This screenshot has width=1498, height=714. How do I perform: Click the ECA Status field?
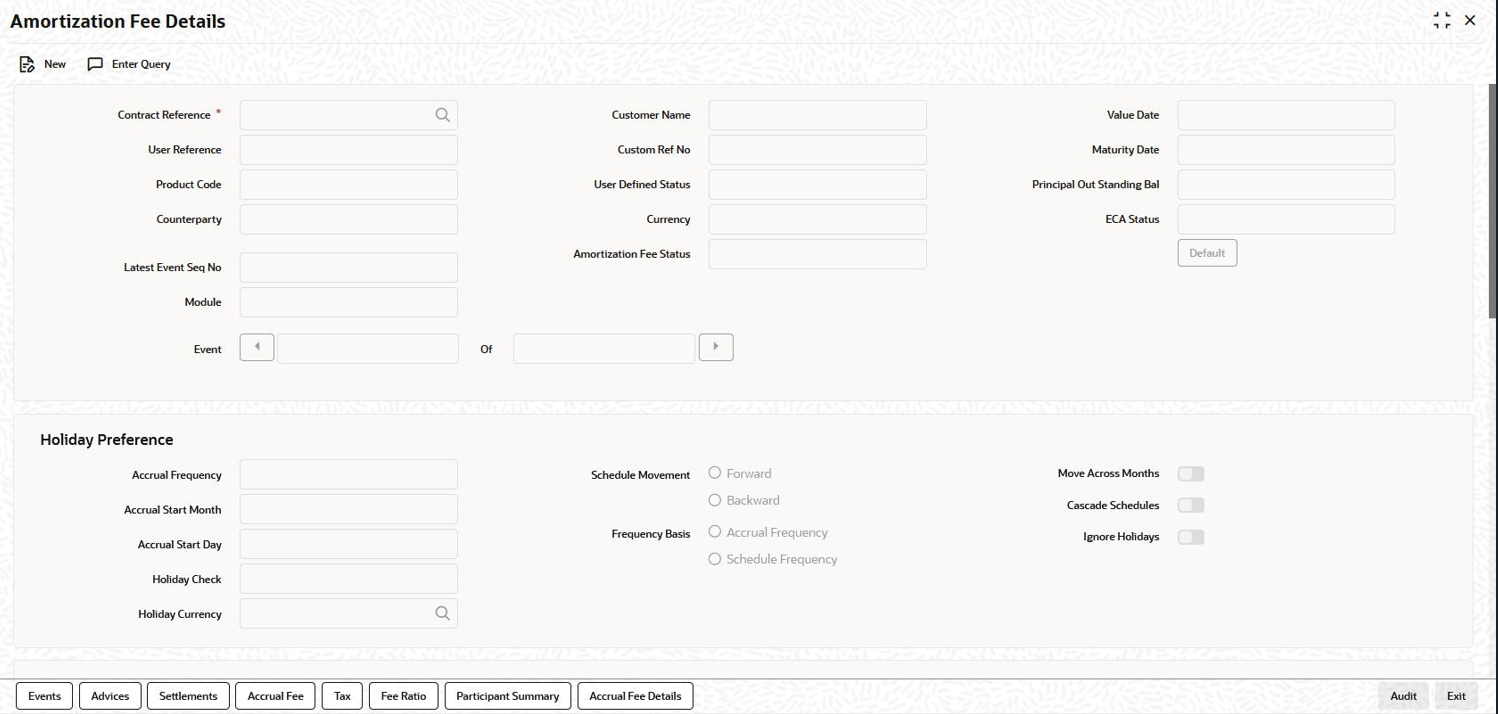[x=1286, y=219]
